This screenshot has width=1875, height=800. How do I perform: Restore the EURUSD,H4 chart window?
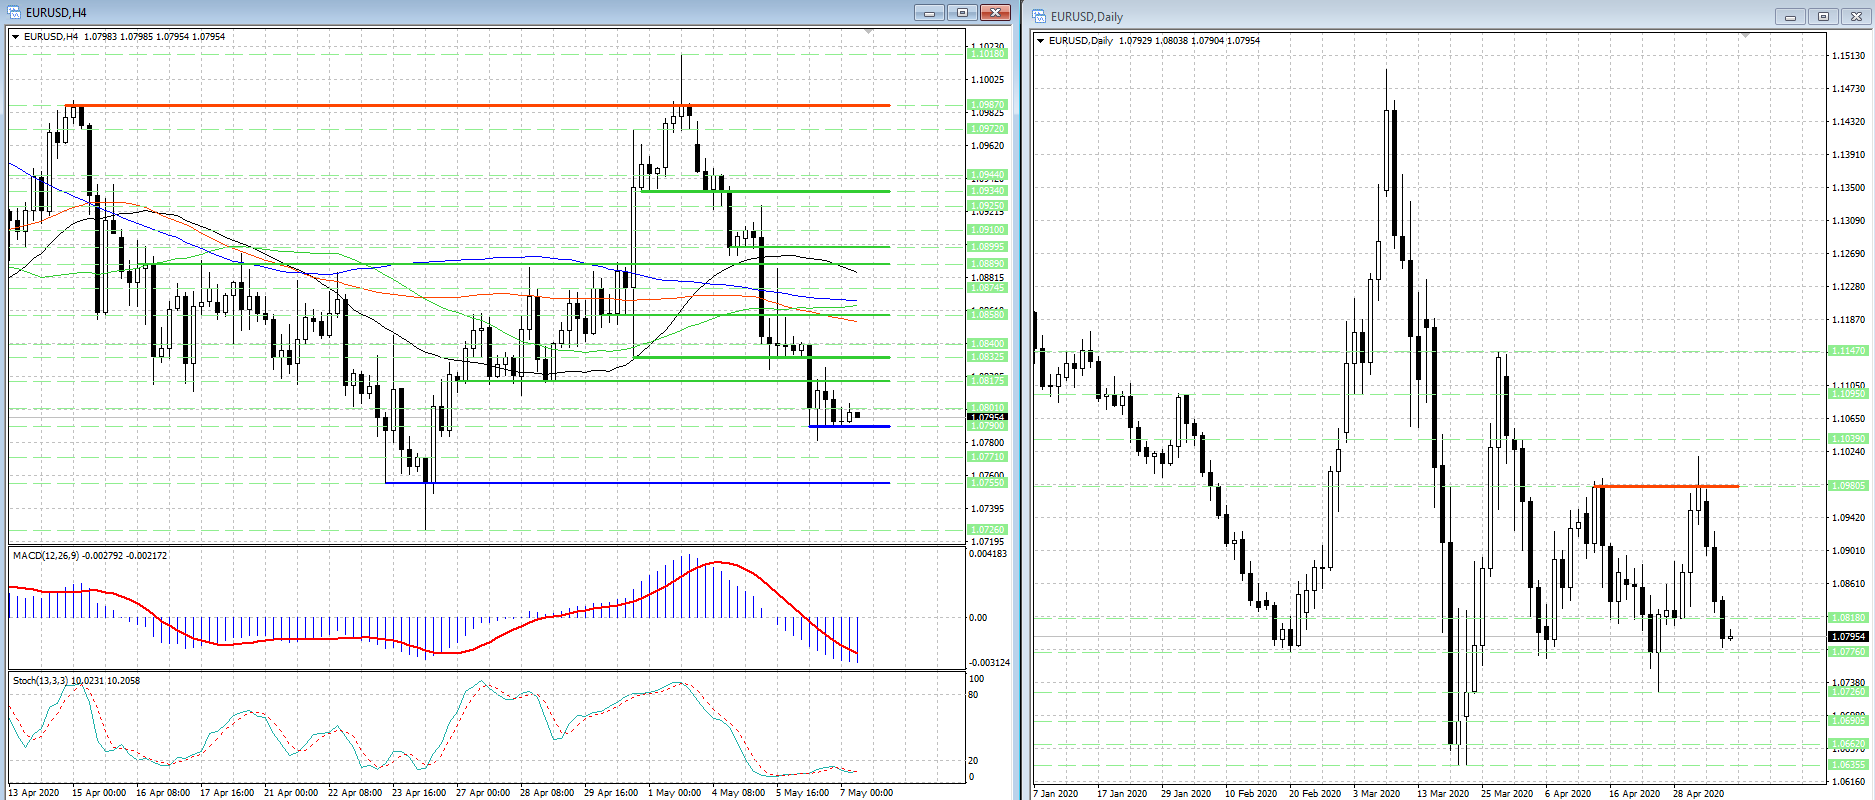coord(962,13)
